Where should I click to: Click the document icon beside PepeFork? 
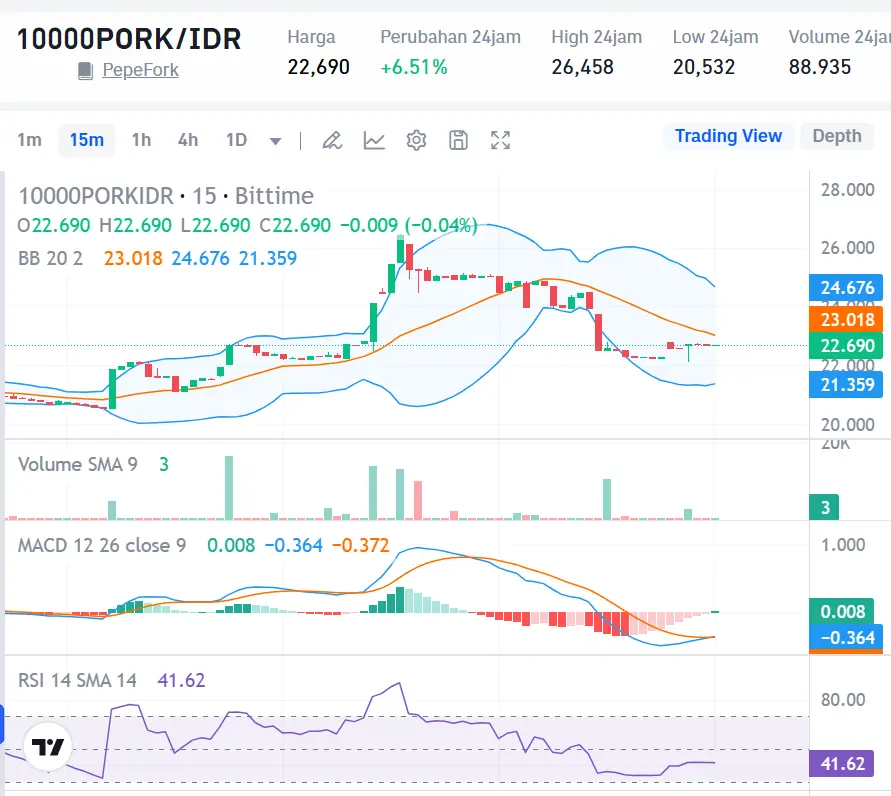(x=84, y=70)
